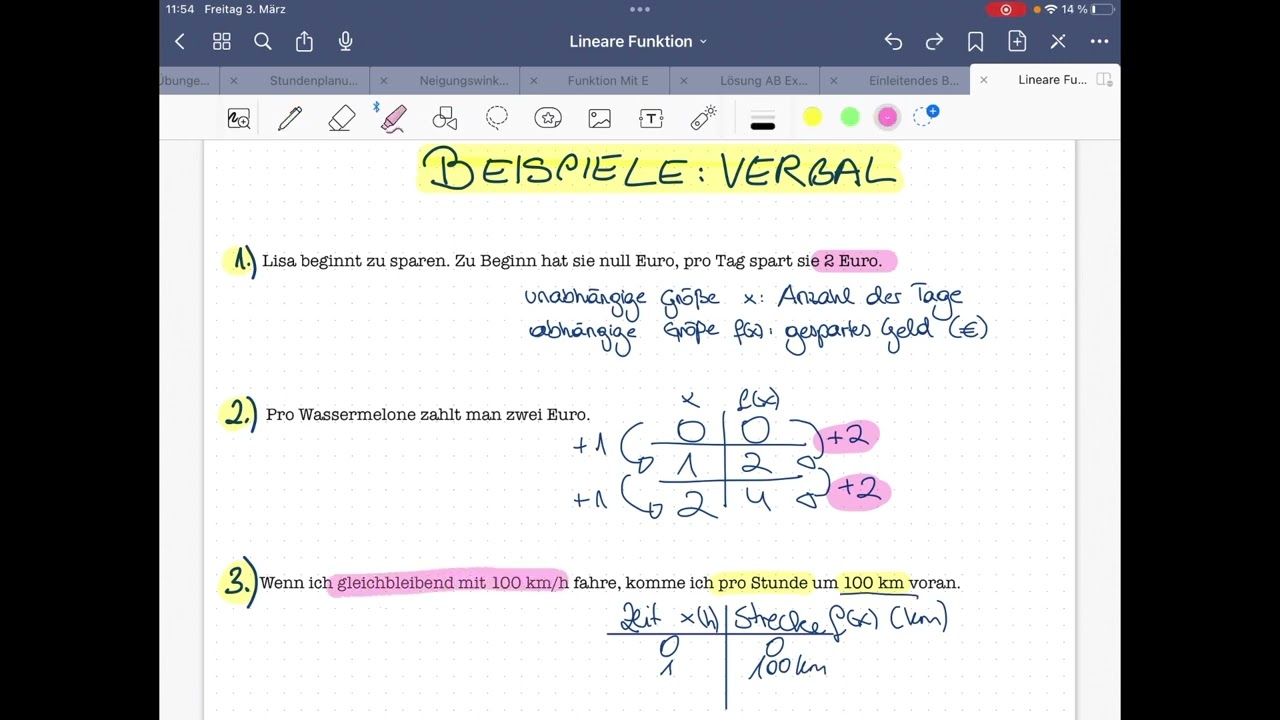Undo the last stroke
The width and height of the screenshot is (1280, 720).
[x=893, y=41]
